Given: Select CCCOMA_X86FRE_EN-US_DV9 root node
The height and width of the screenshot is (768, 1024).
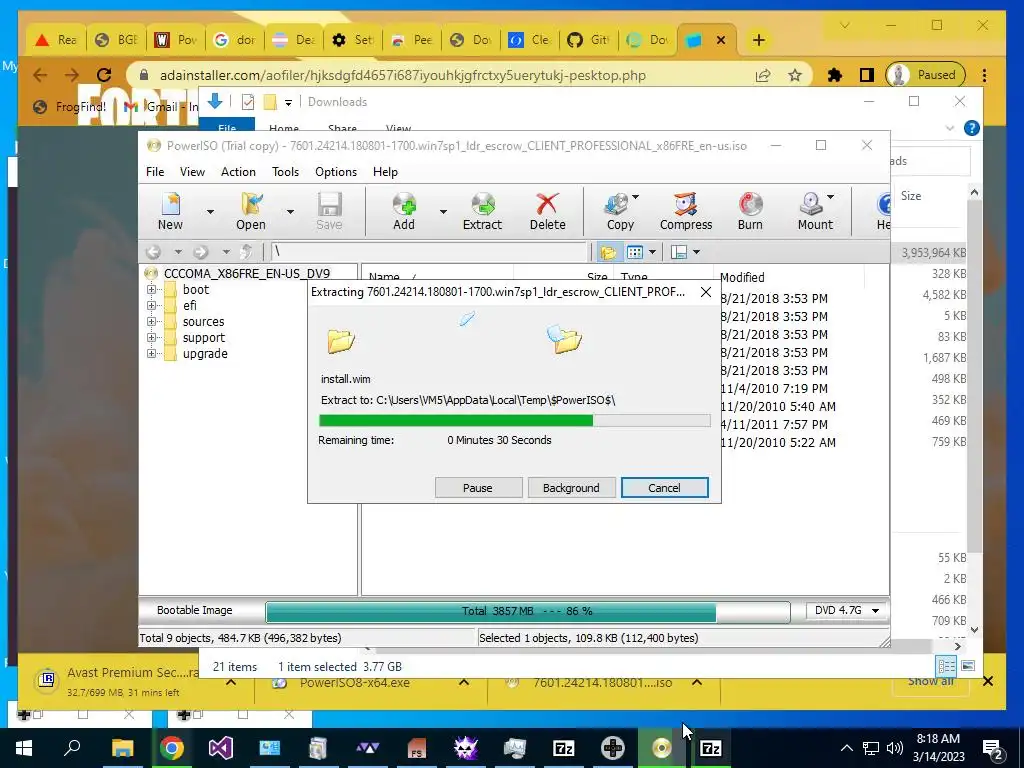Looking at the screenshot, I should tap(247, 274).
